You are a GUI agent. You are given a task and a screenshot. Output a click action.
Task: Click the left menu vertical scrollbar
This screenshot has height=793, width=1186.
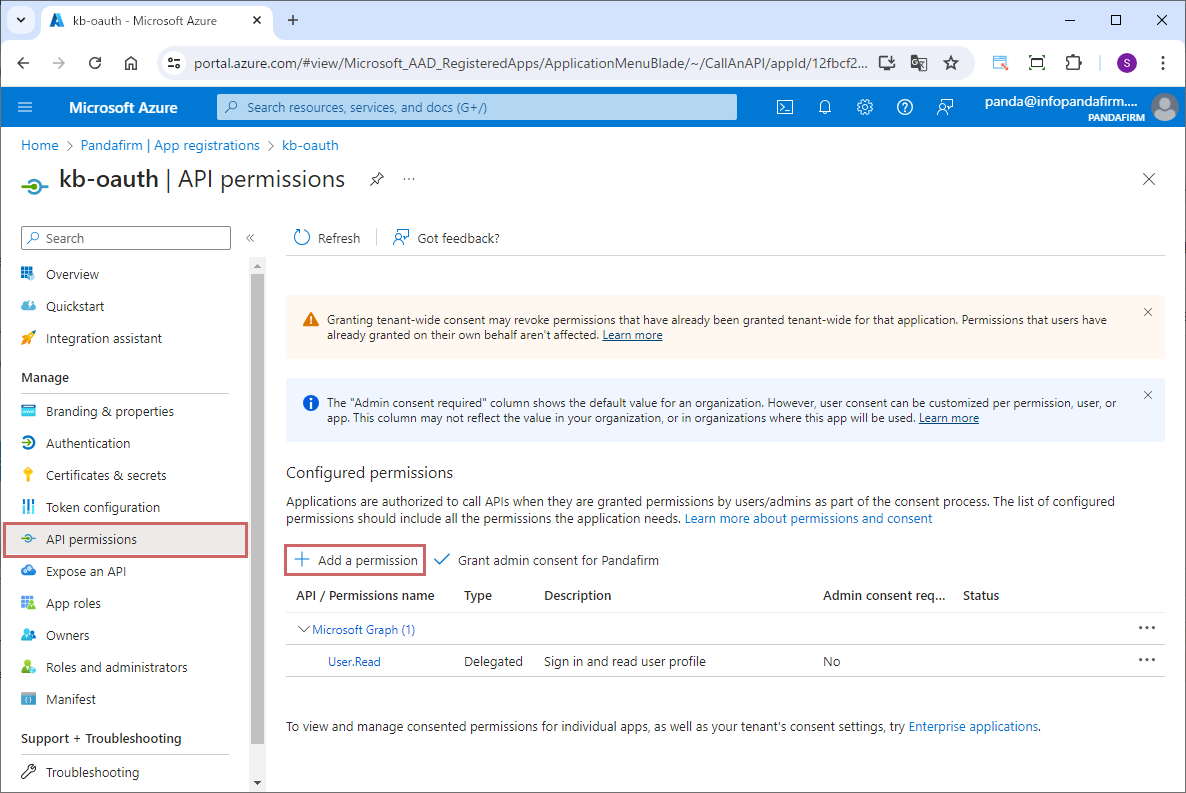(x=257, y=500)
